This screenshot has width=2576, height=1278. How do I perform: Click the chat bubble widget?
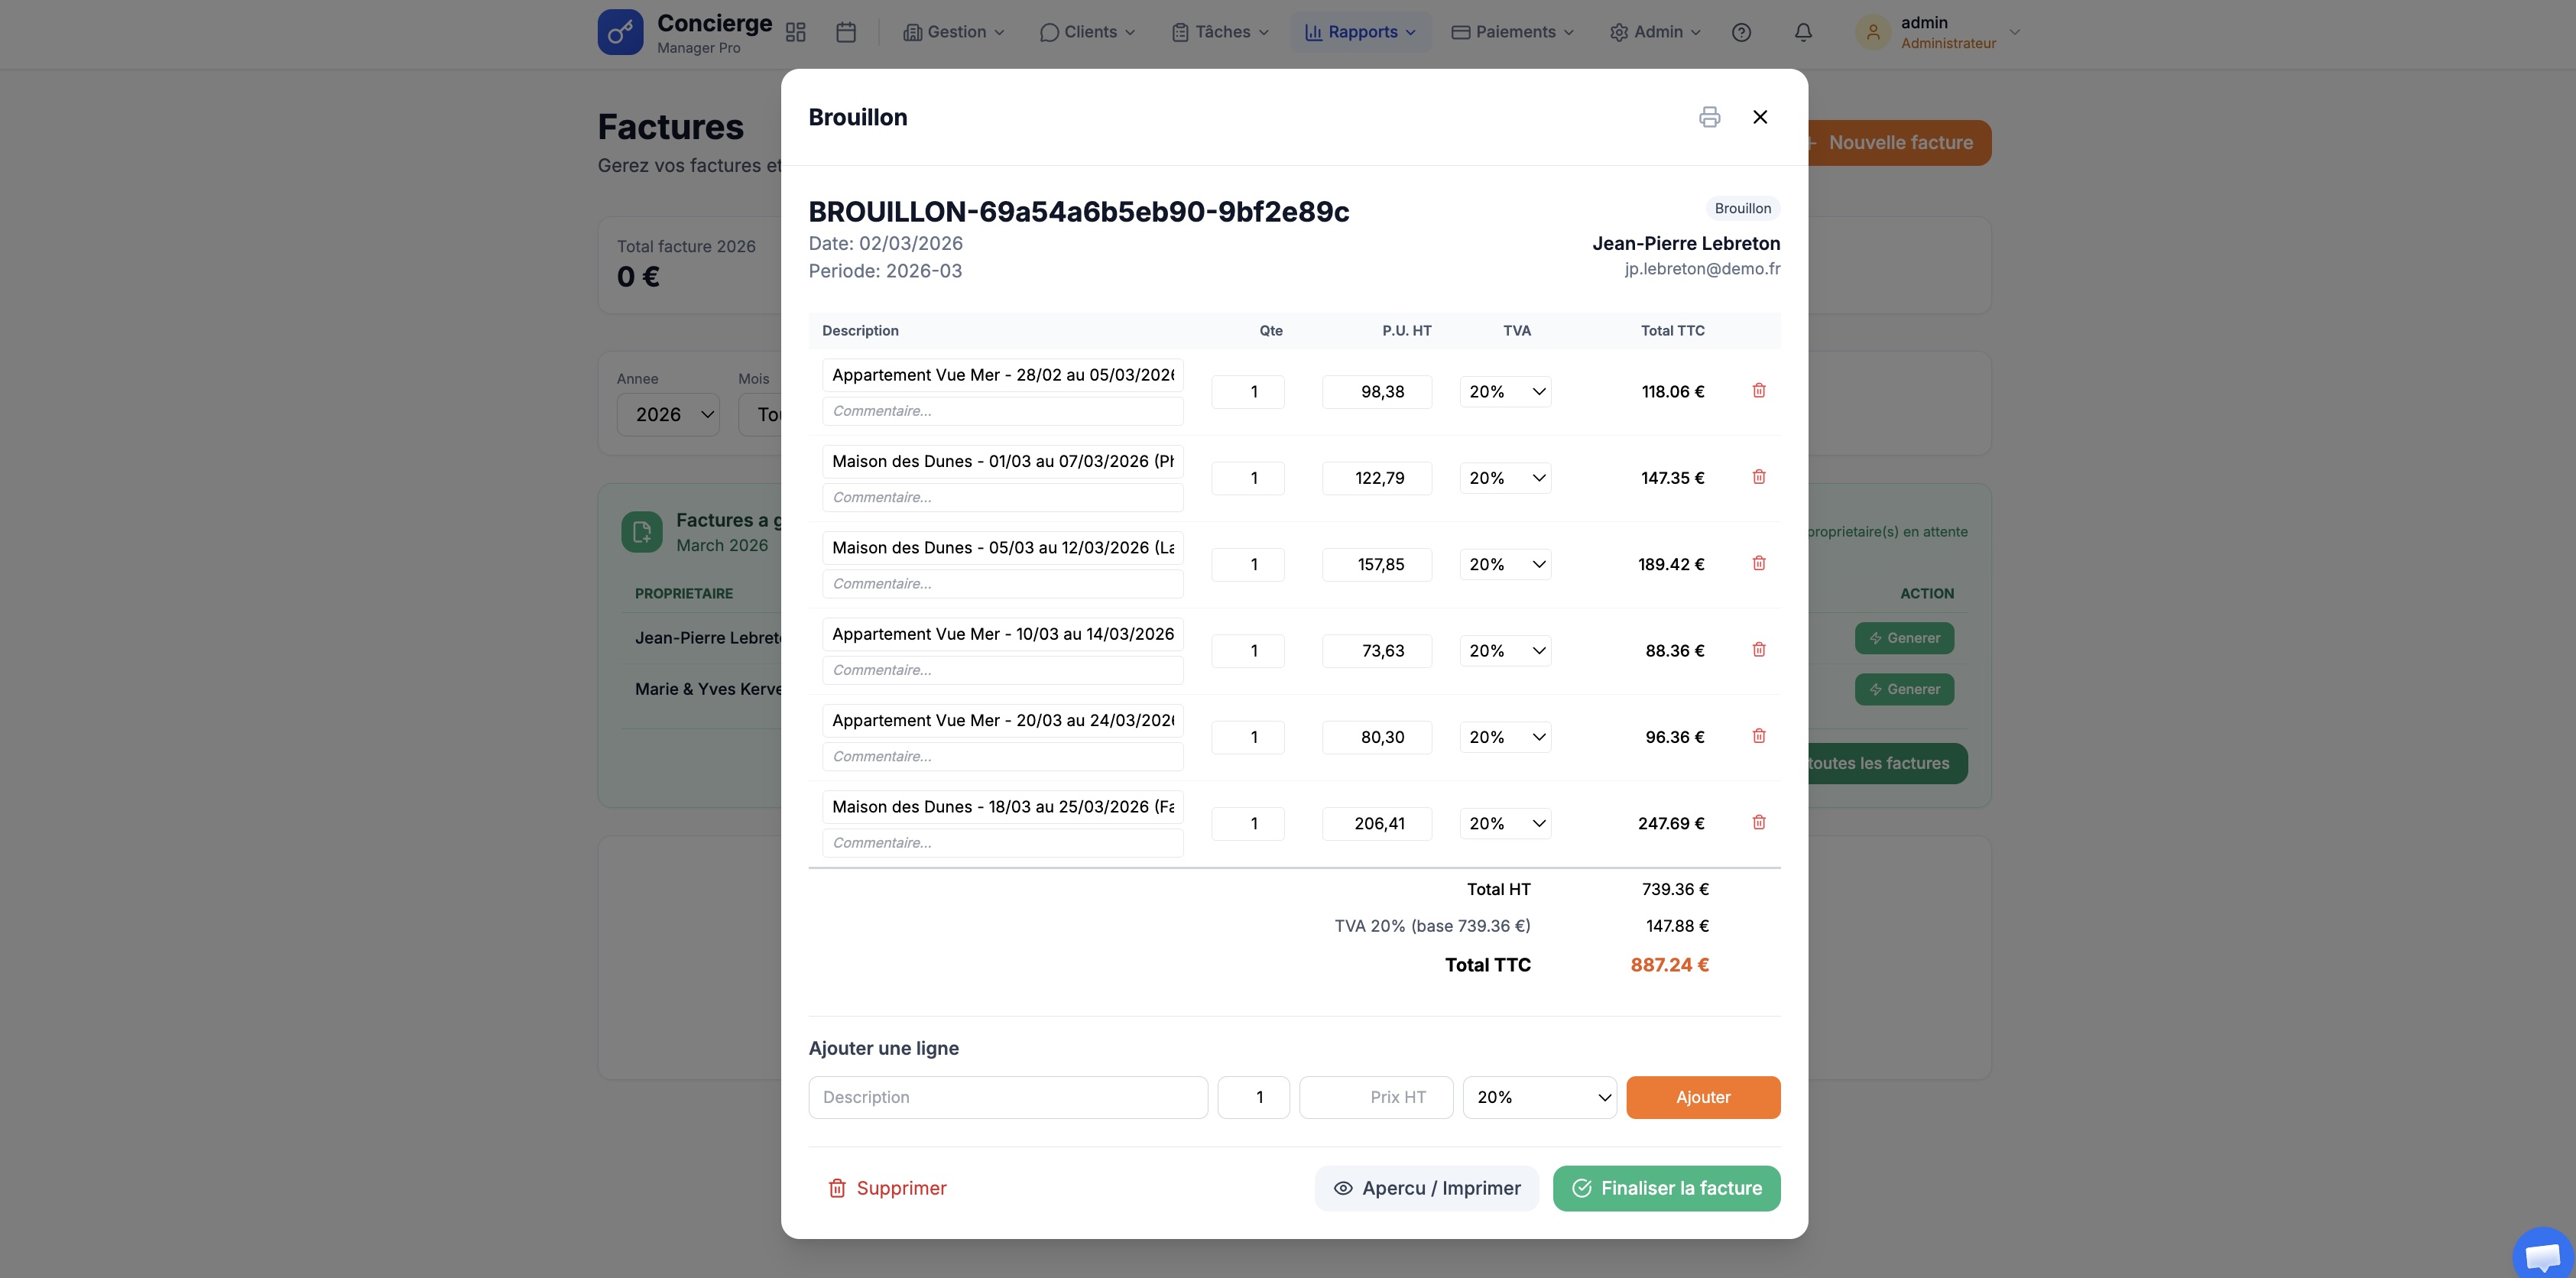pyautogui.click(x=2541, y=1254)
